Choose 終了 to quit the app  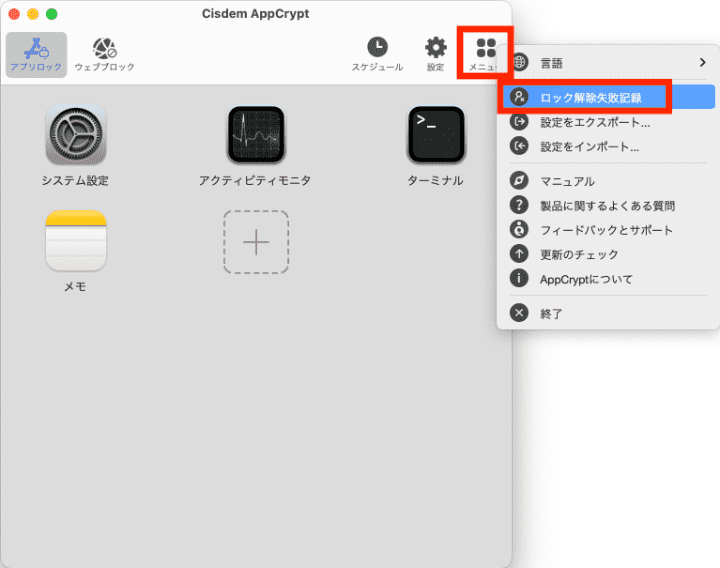tap(608, 313)
